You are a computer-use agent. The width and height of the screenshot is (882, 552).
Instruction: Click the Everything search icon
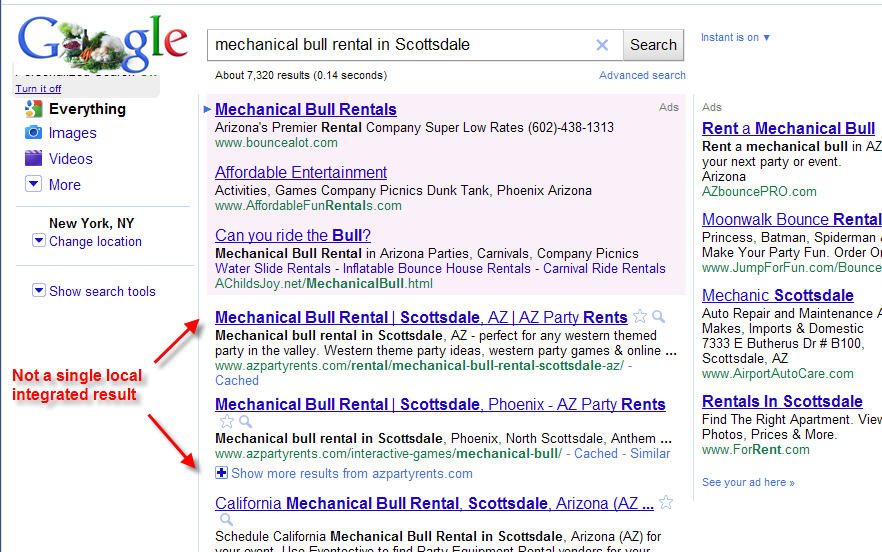[33, 109]
